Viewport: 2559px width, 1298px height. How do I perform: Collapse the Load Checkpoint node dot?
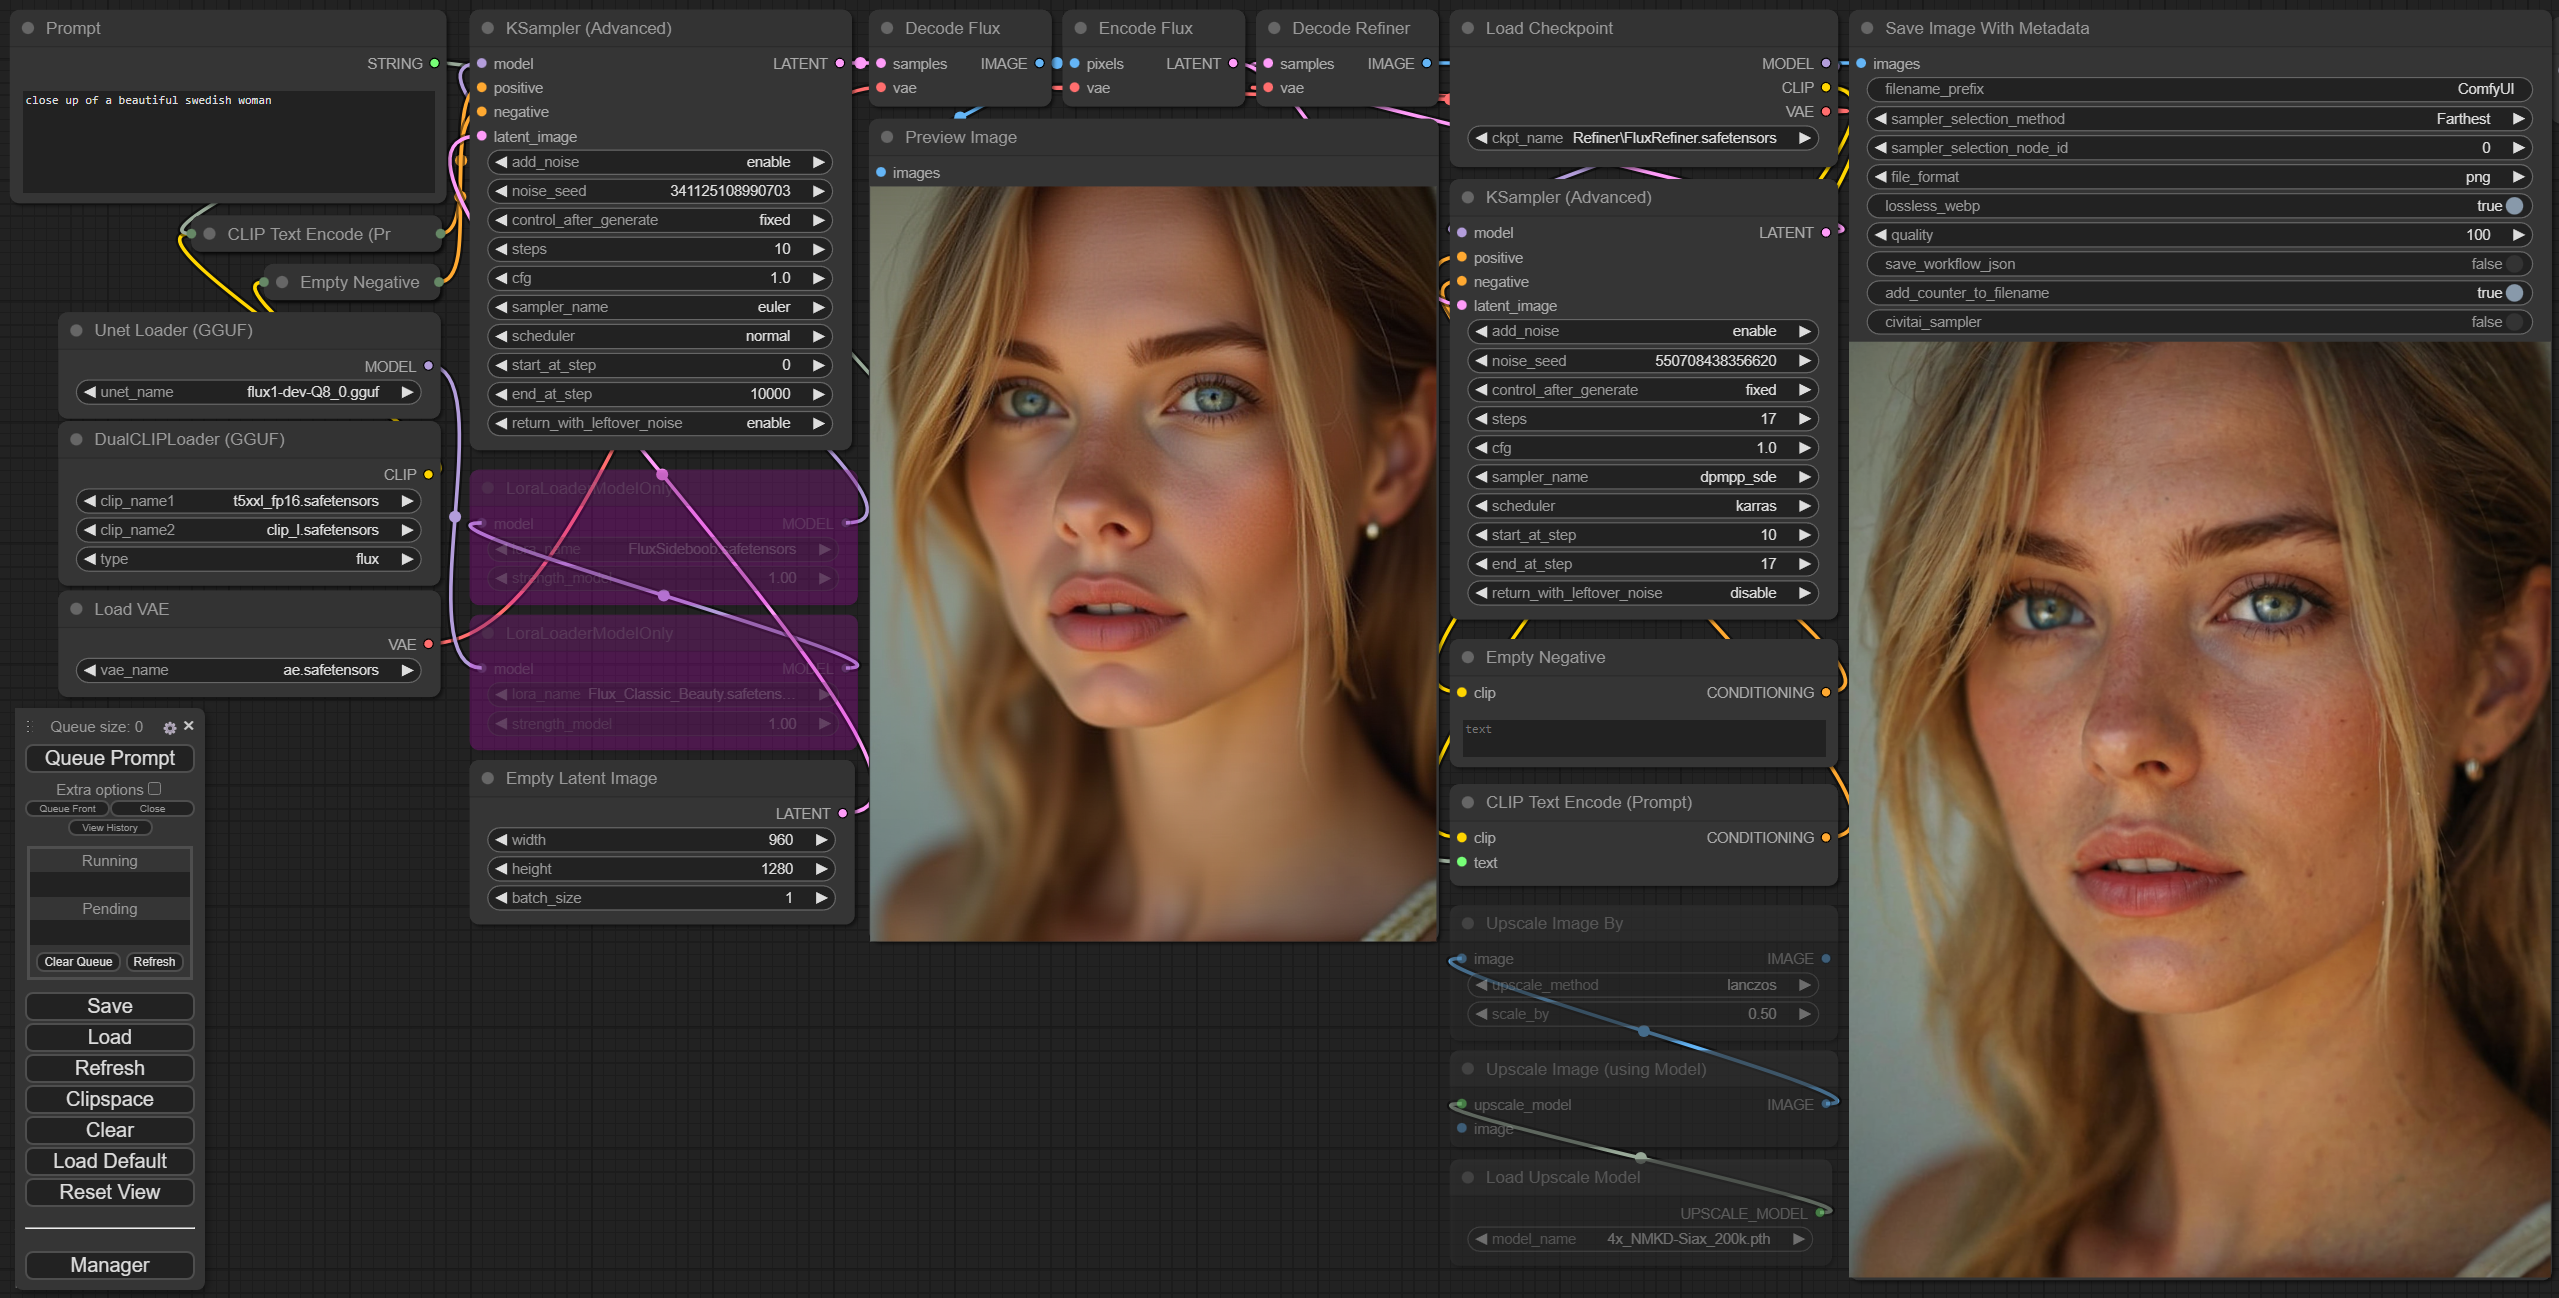point(1468,28)
